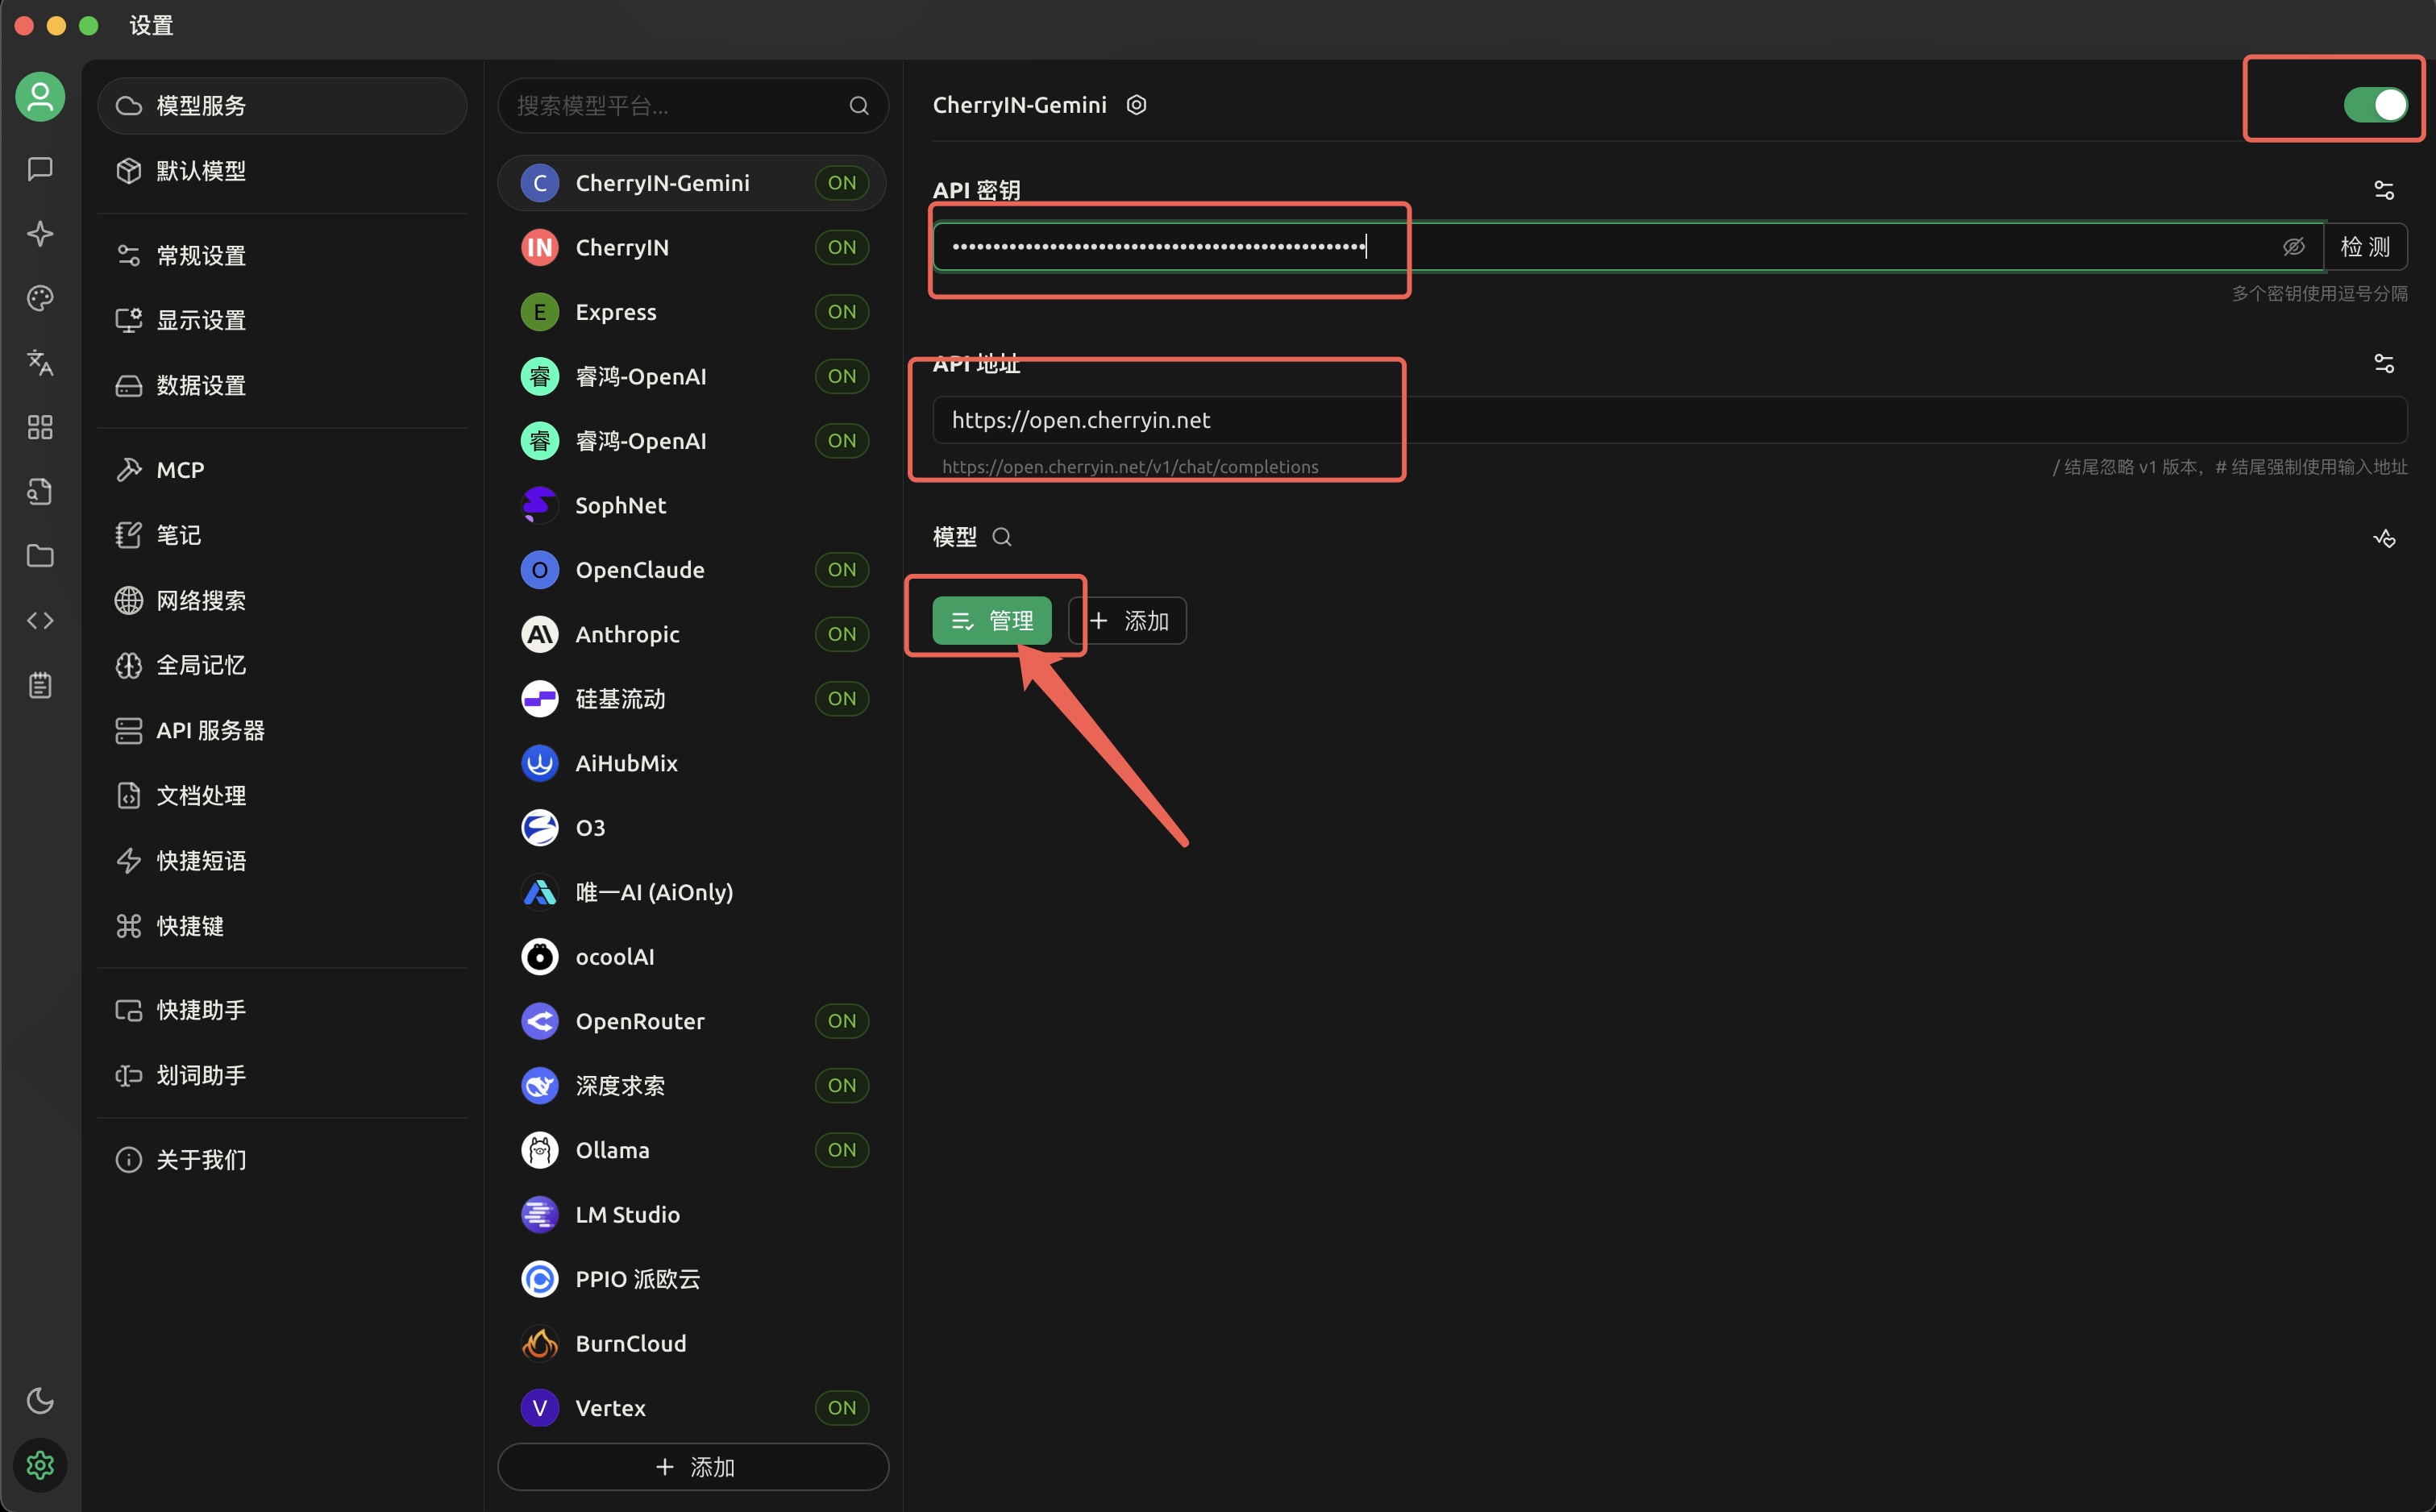Viewport: 2436px width, 1512px height.
Task: Open provider settings icon beside CherryIN-Gemini title
Action: [x=1136, y=105]
